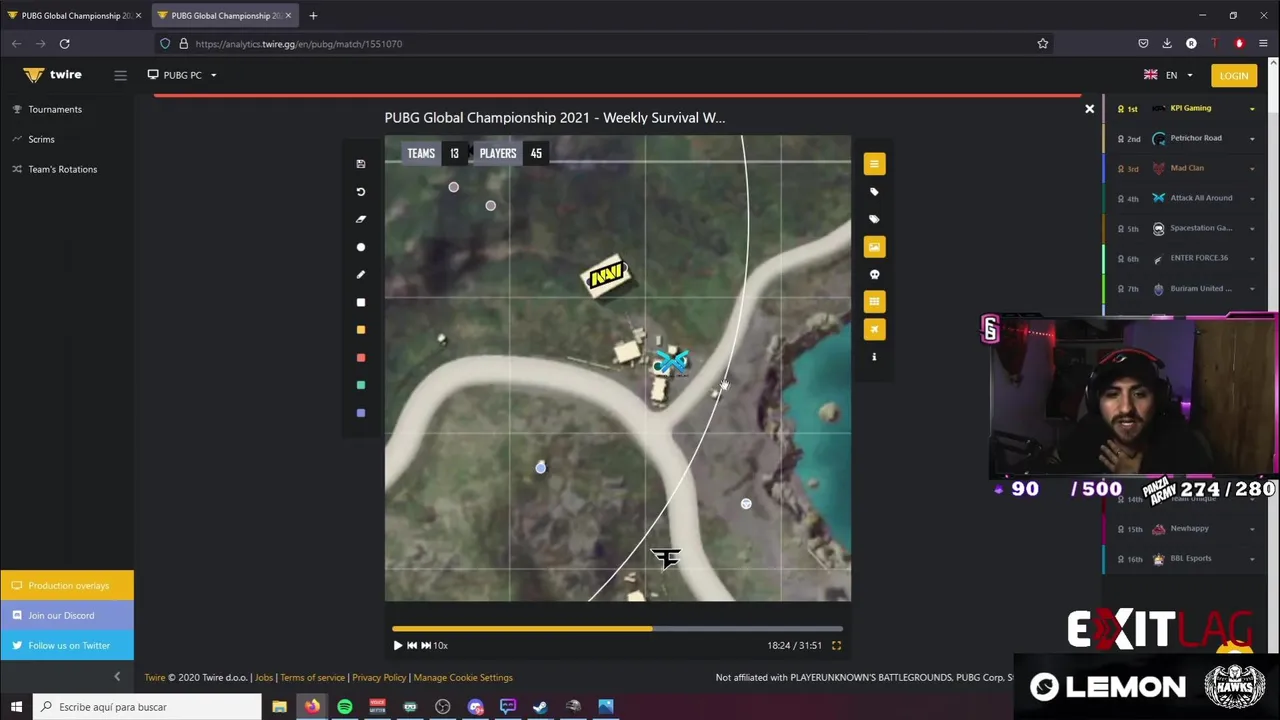Screen dimensions: 1280x720
Task: Expand the Mad Clan team row
Action: [x=1252, y=169]
